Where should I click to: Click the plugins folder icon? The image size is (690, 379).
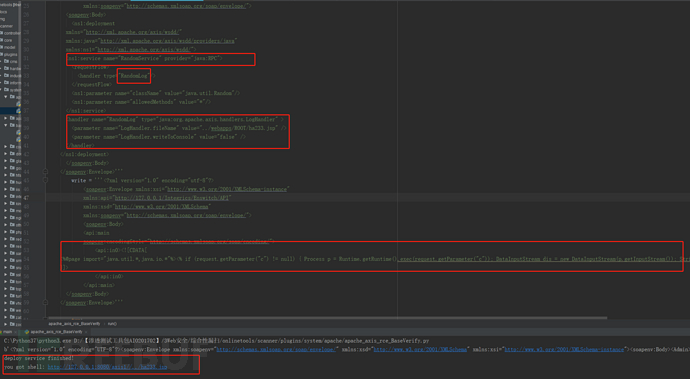coord(2,54)
